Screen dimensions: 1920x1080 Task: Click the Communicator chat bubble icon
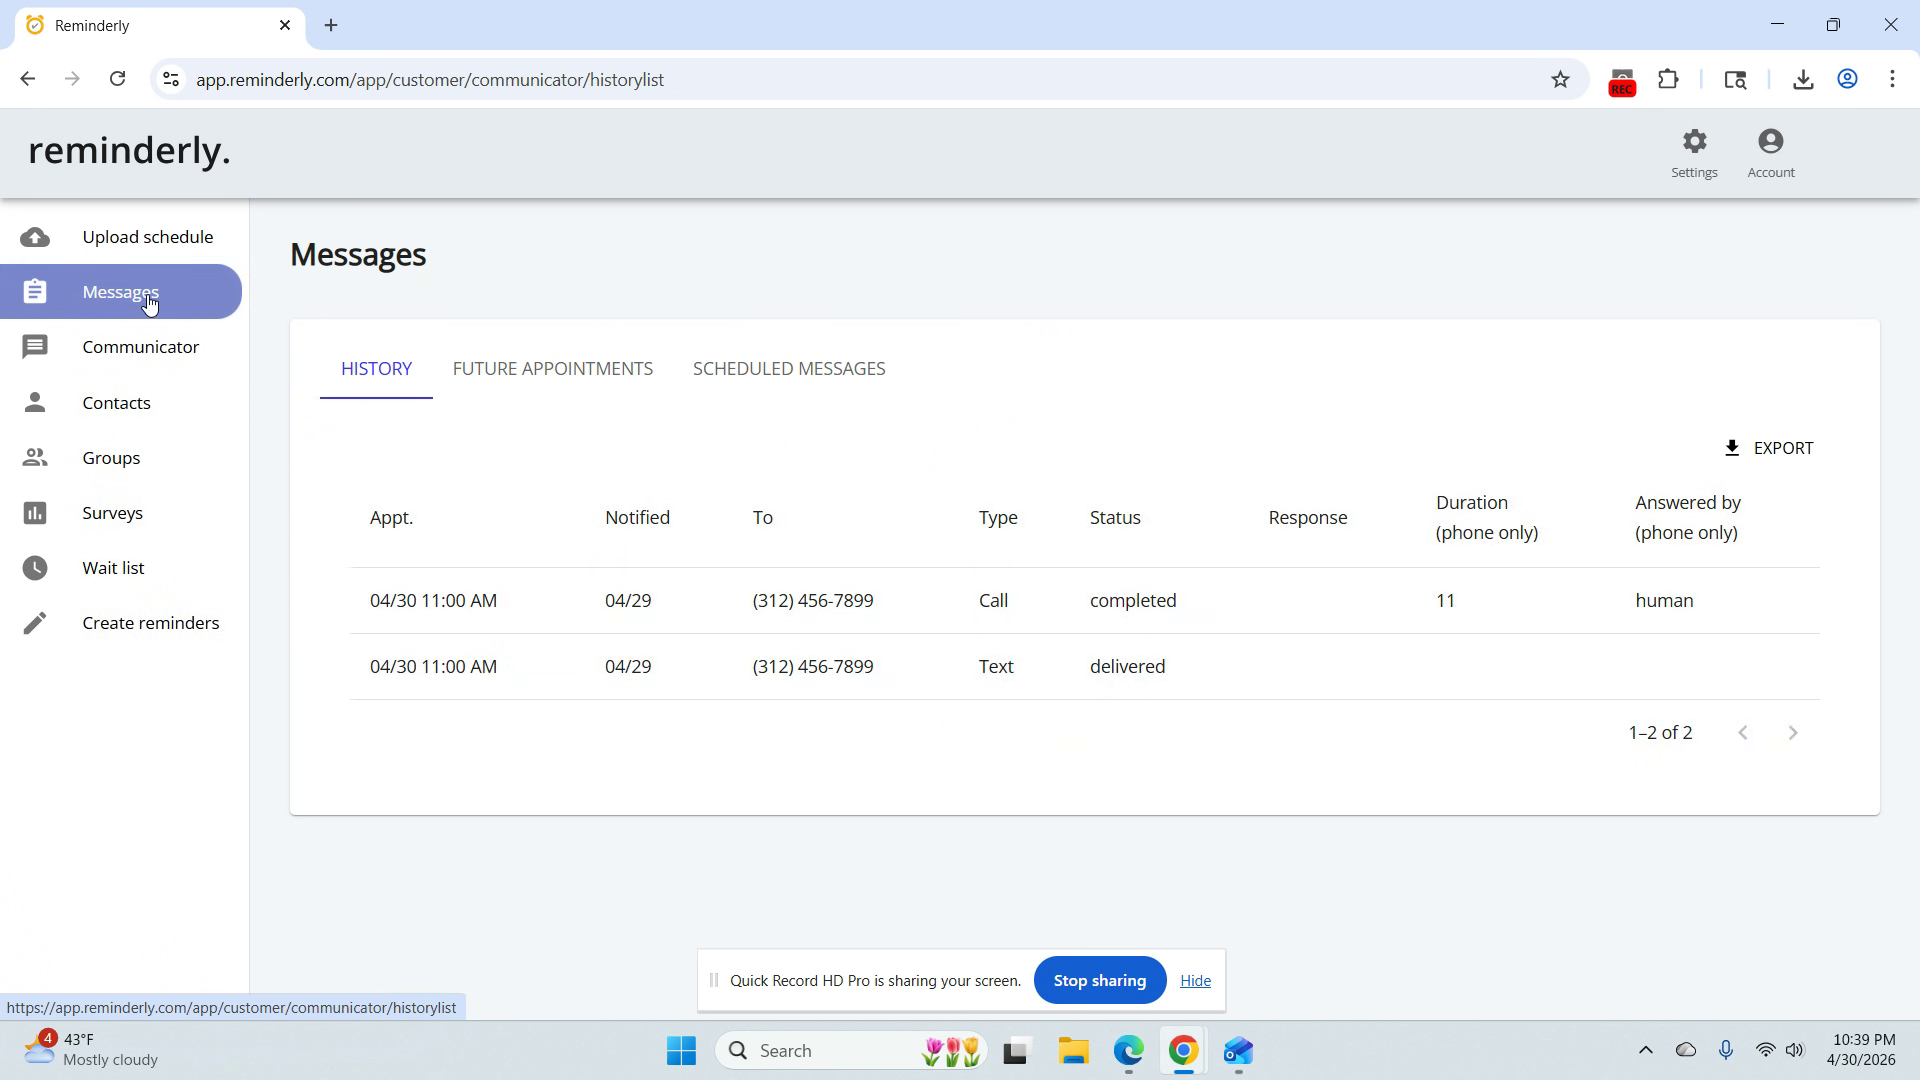point(35,347)
